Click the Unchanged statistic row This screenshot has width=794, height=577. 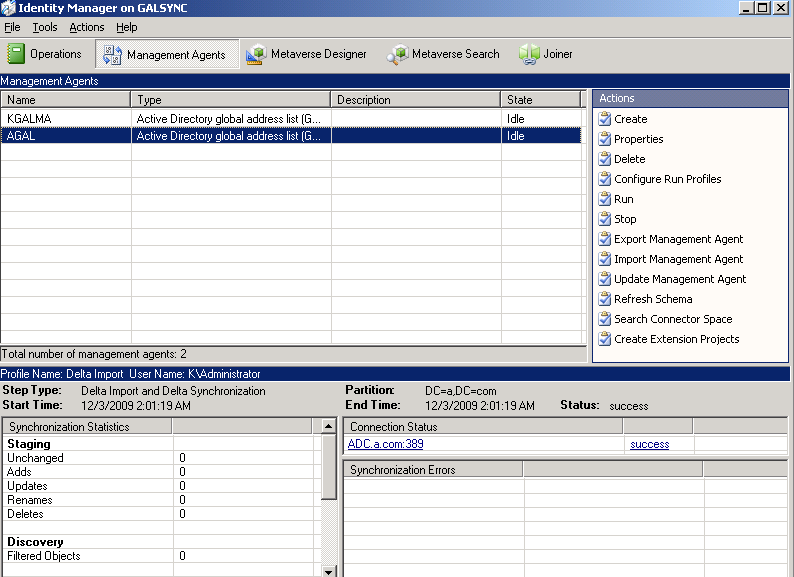(161, 457)
